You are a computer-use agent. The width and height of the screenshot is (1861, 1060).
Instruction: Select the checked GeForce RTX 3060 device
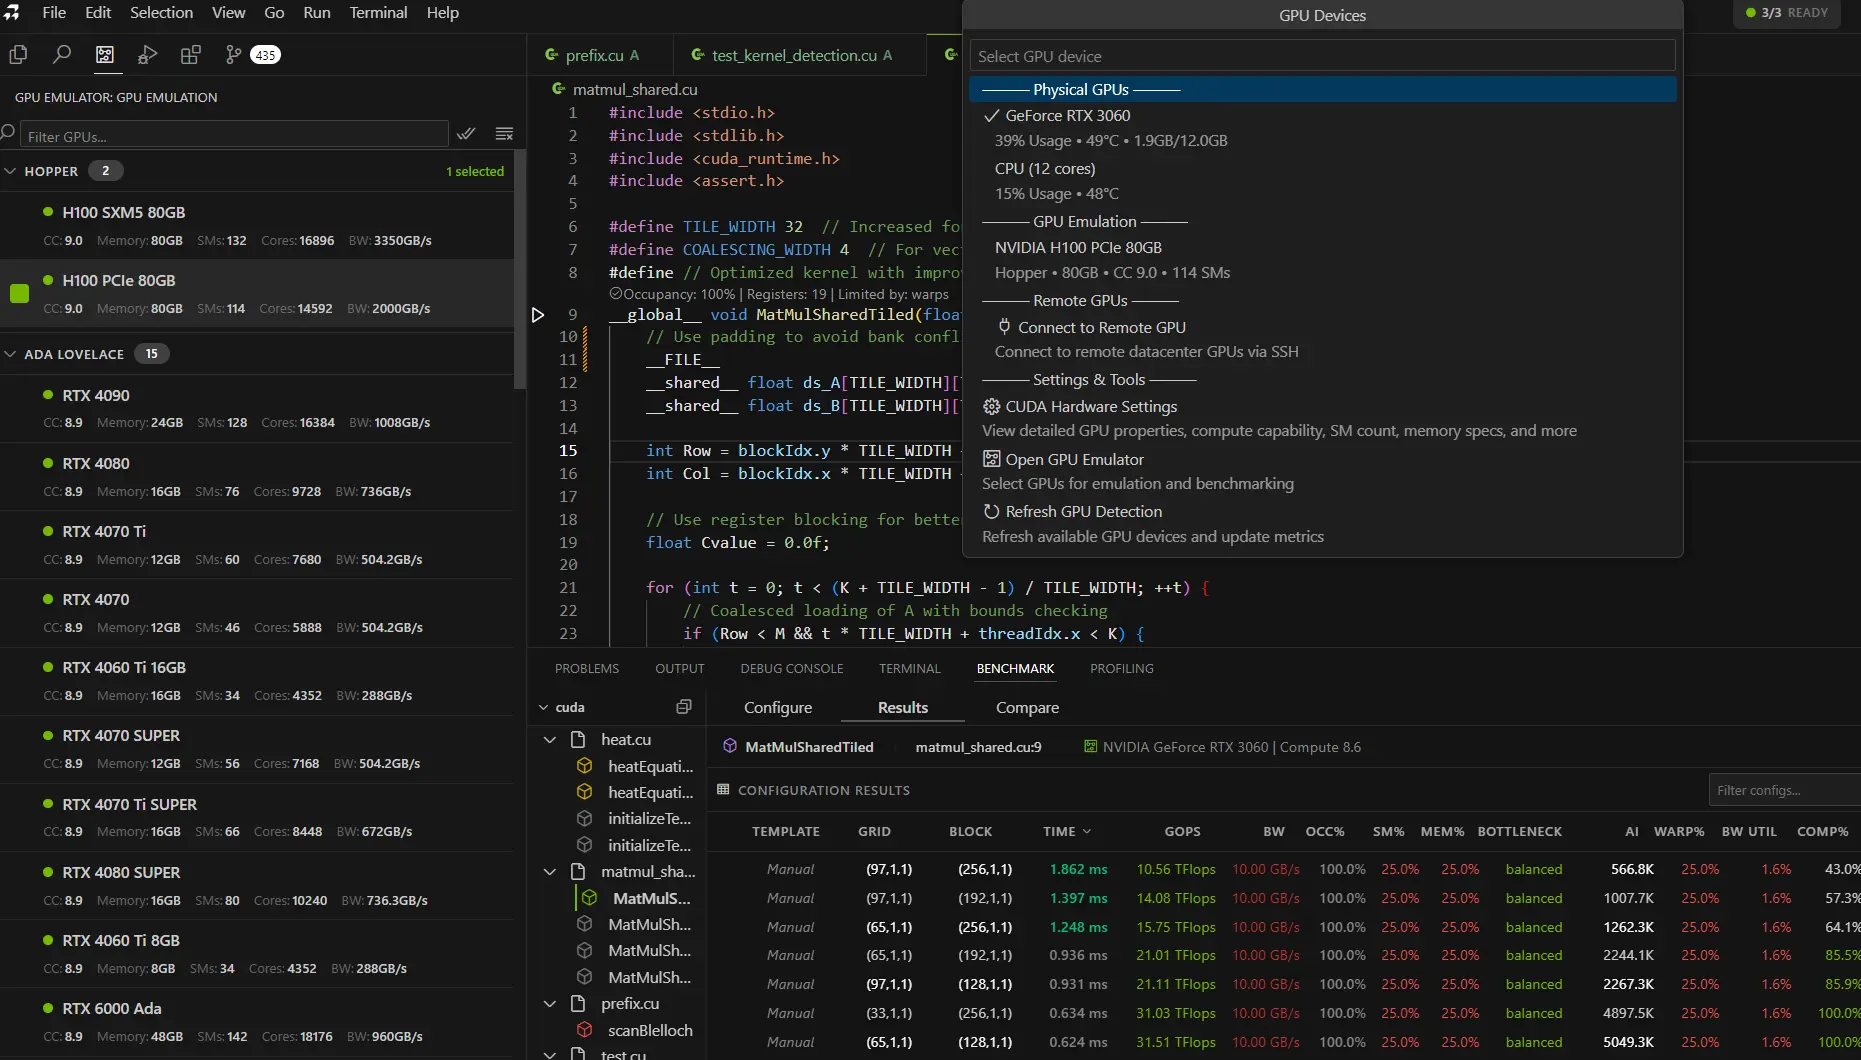1067,116
